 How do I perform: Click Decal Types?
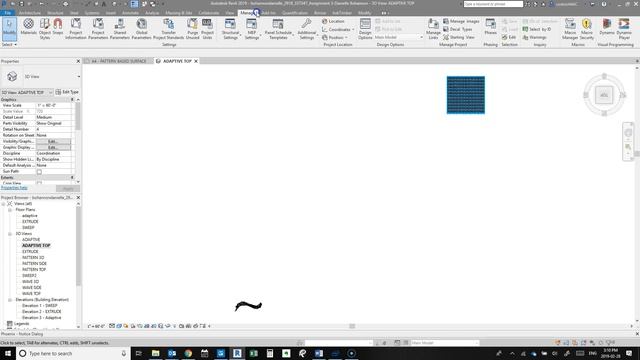[x=458, y=29]
